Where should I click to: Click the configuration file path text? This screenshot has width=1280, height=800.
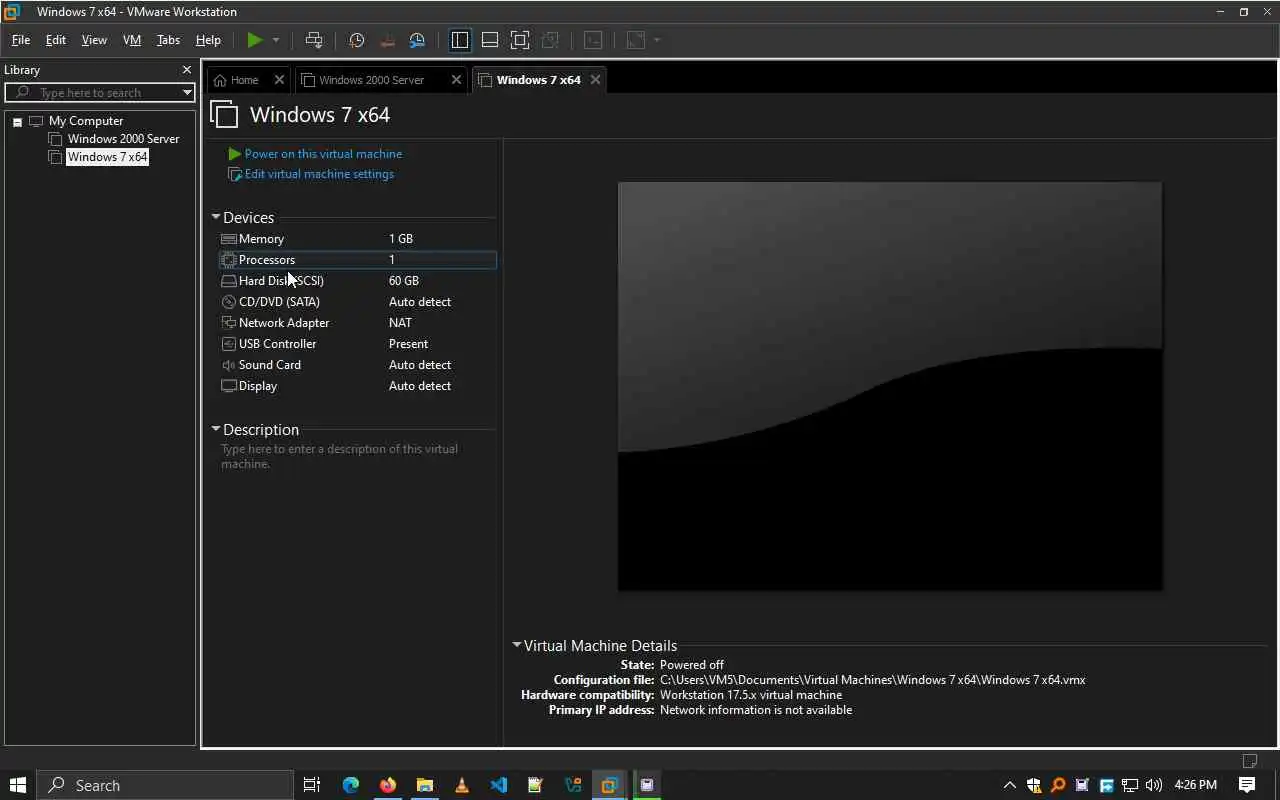point(872,680)
